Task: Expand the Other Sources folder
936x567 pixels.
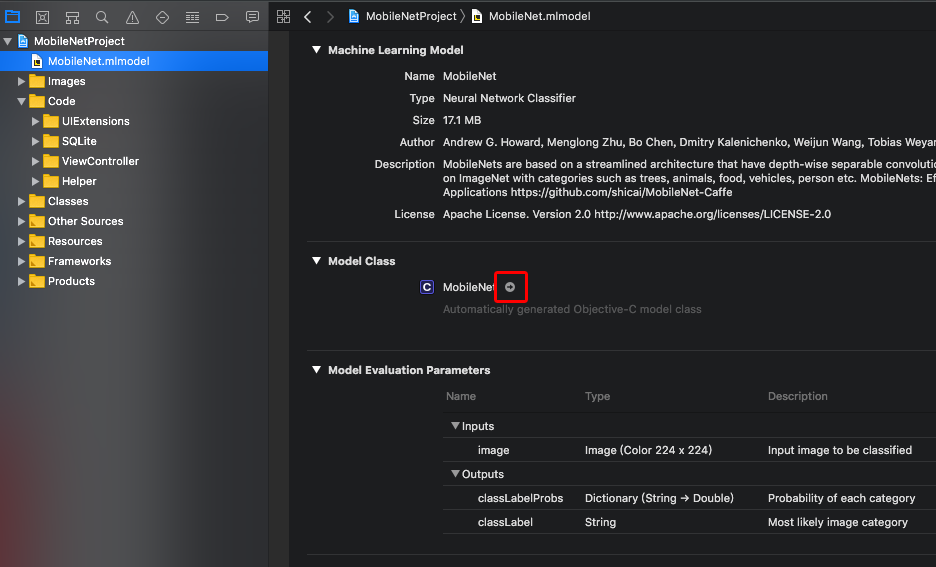Action: click(x=21, y=221)
